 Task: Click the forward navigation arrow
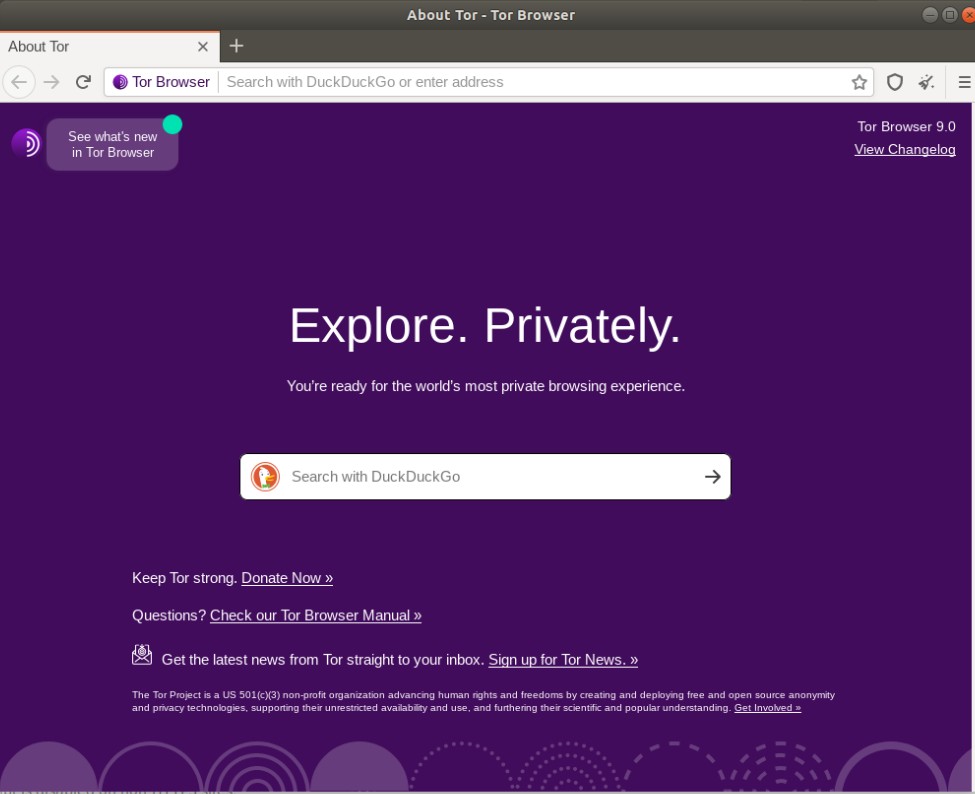click(x=52, y=82)
